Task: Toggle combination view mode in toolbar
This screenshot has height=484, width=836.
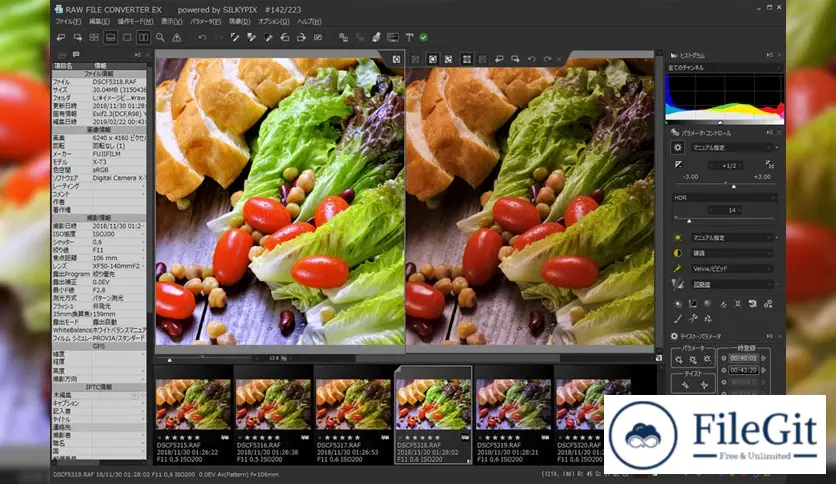Action: (x=110, y=37)
